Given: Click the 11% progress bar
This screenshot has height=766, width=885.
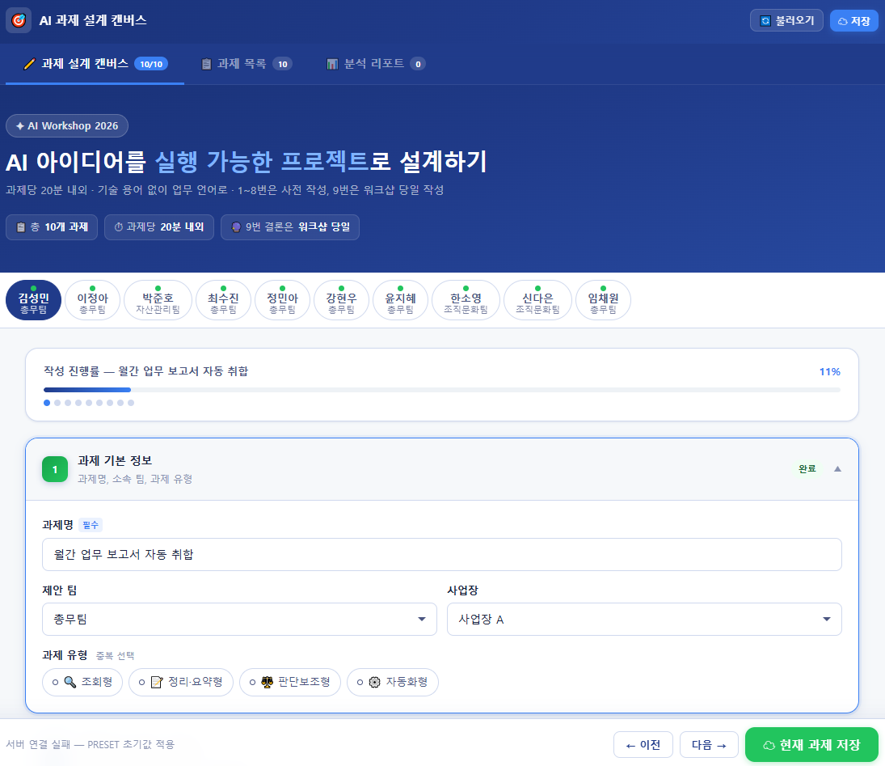Looking at the screenshot, I should click(440, 391).
